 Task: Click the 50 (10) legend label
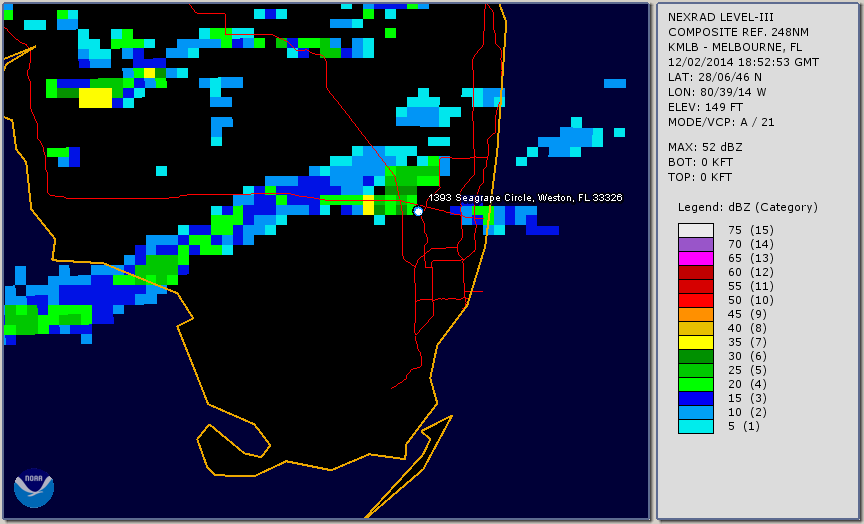click(750, 300)
